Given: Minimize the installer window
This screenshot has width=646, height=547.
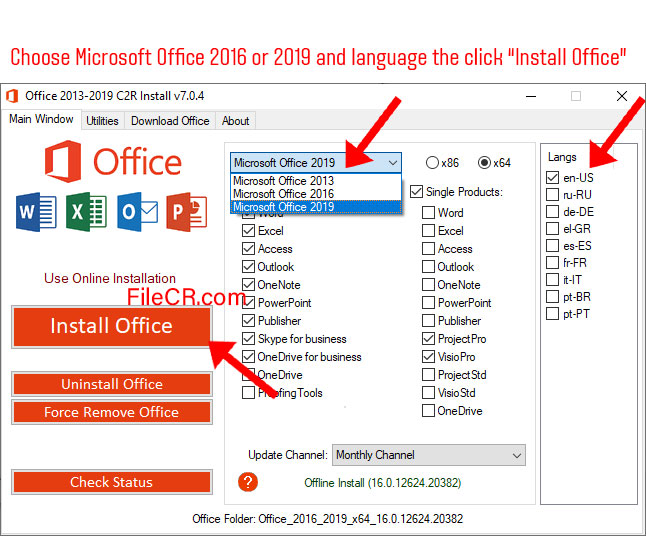Looking at the screenshot, I should tap(531, 96).
